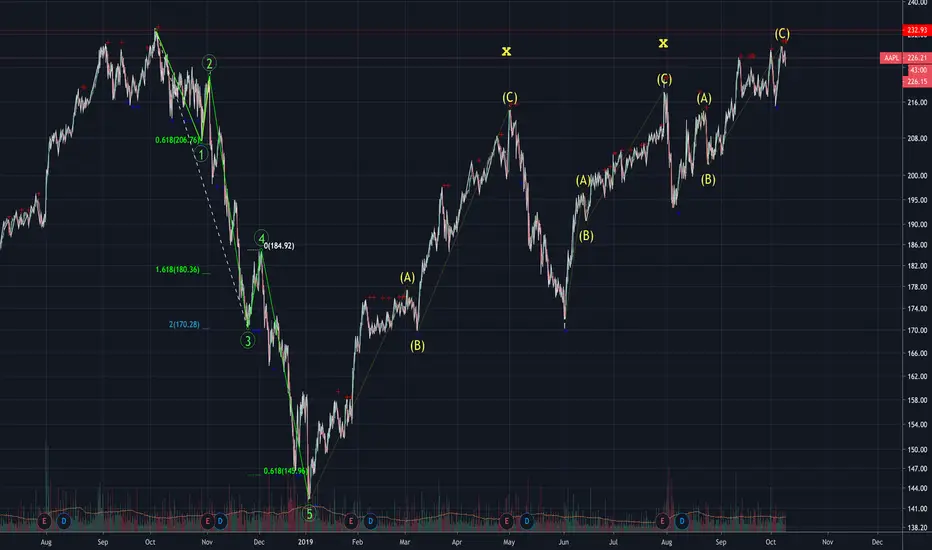Click the Jul label on the time axis
The width and height of the screenshot is (932, 550).
613,542
